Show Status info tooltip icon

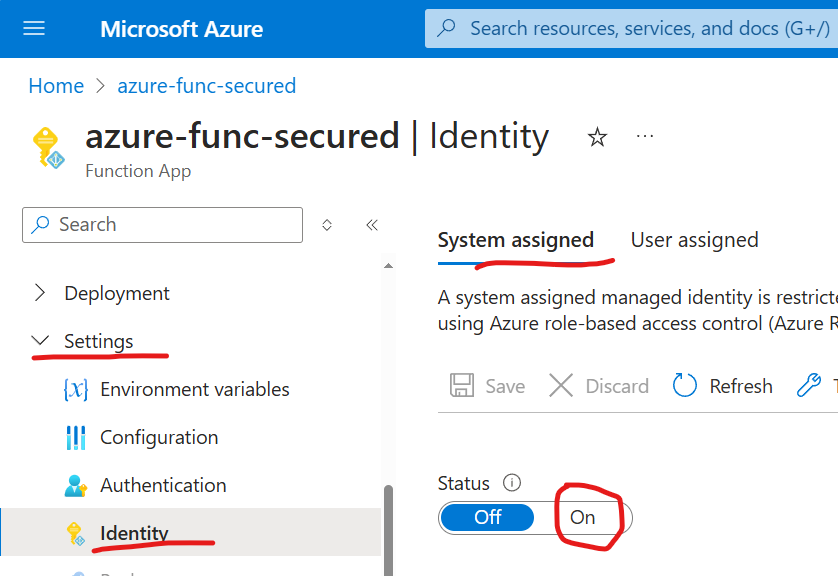pos(511,483)
